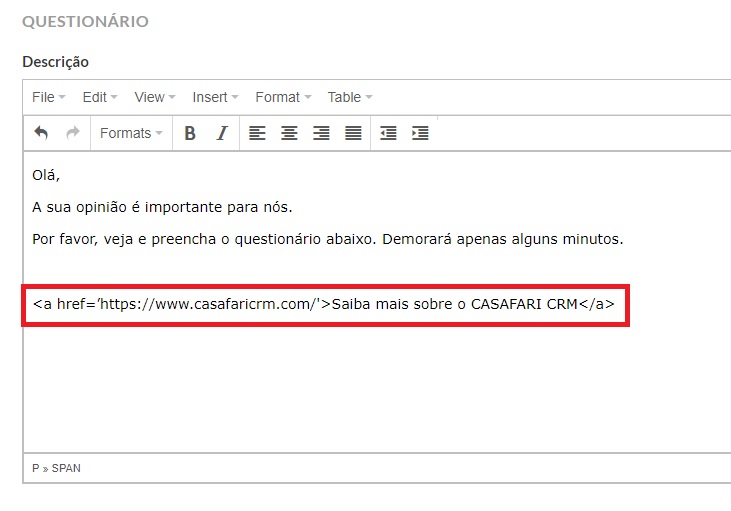This screenshot has width=731, height=511.
Task: Expand the View menu
Action: pyautogui.click(x=154, y=97)
